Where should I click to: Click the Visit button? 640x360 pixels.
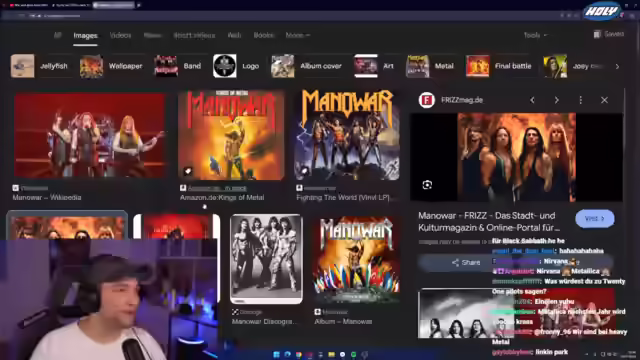(x=595, y=219)
